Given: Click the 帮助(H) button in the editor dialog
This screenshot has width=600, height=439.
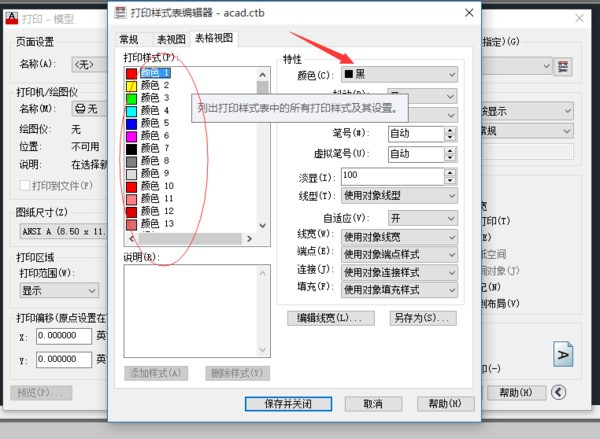Looking at the screenshot, I should tap(445, 404).
